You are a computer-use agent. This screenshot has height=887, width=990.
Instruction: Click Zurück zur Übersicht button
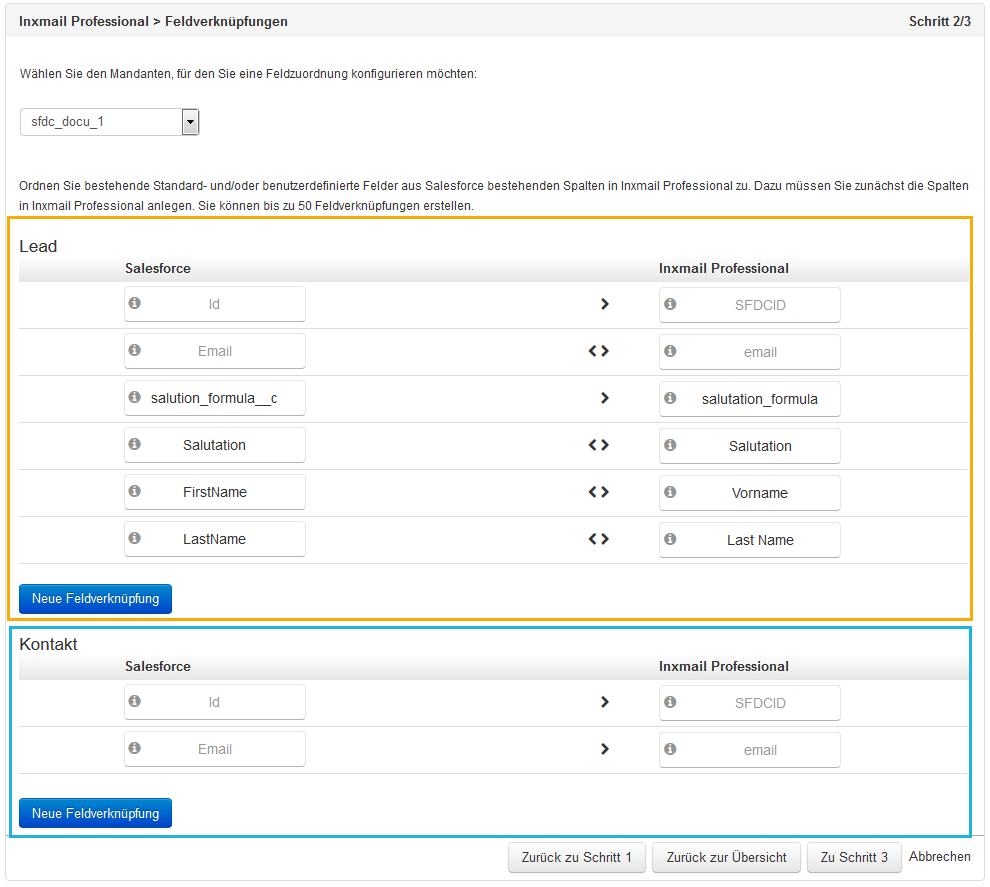726,857
